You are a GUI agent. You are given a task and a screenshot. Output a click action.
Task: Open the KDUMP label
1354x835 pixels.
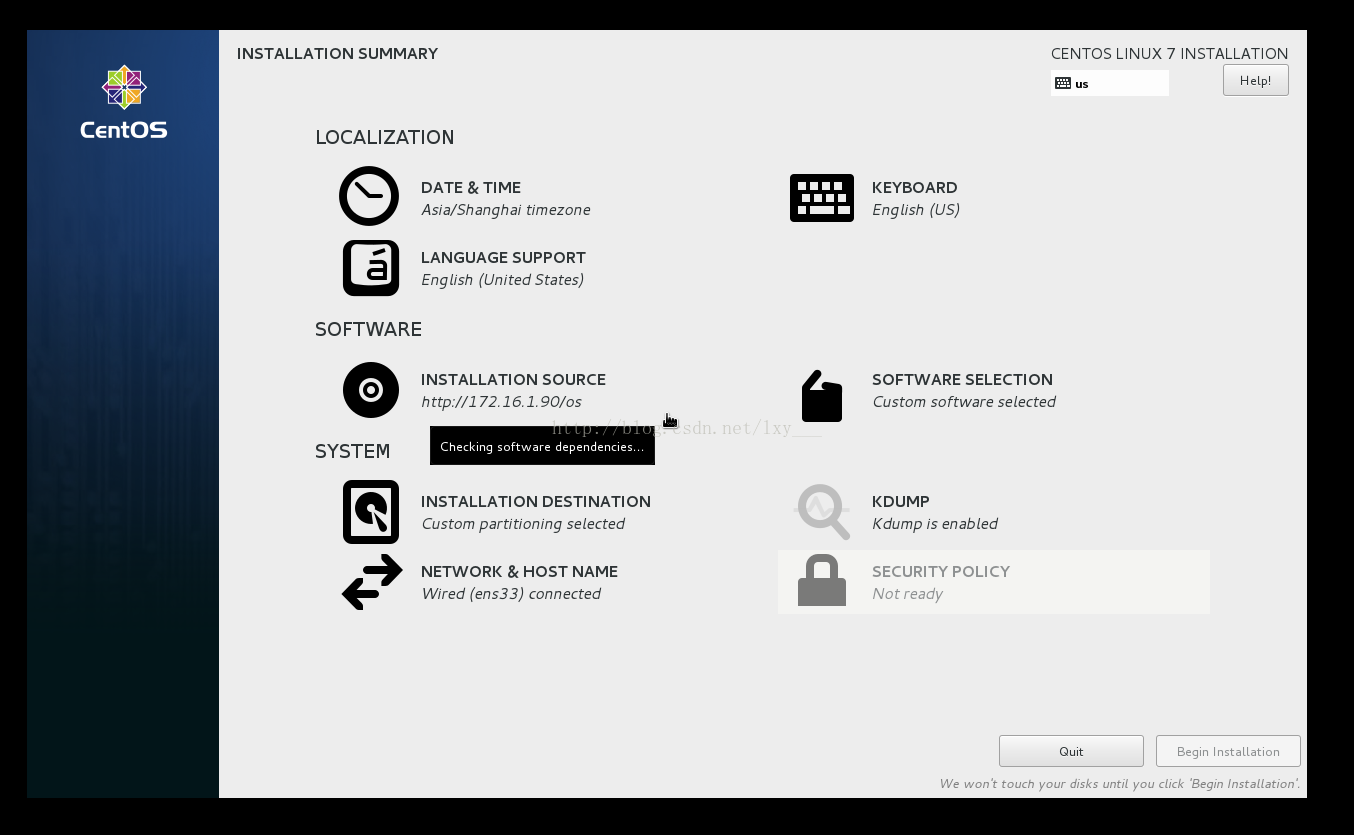(x=901, y=502)
